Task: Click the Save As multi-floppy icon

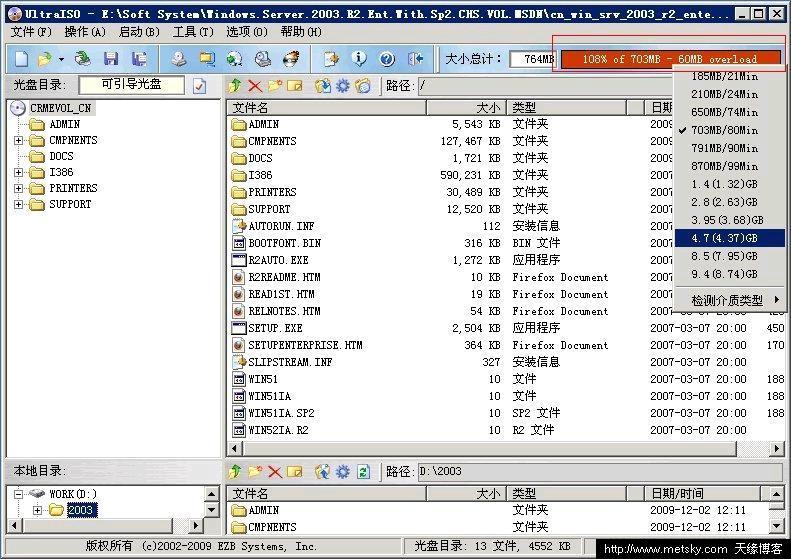Action: tap(139, 59)
